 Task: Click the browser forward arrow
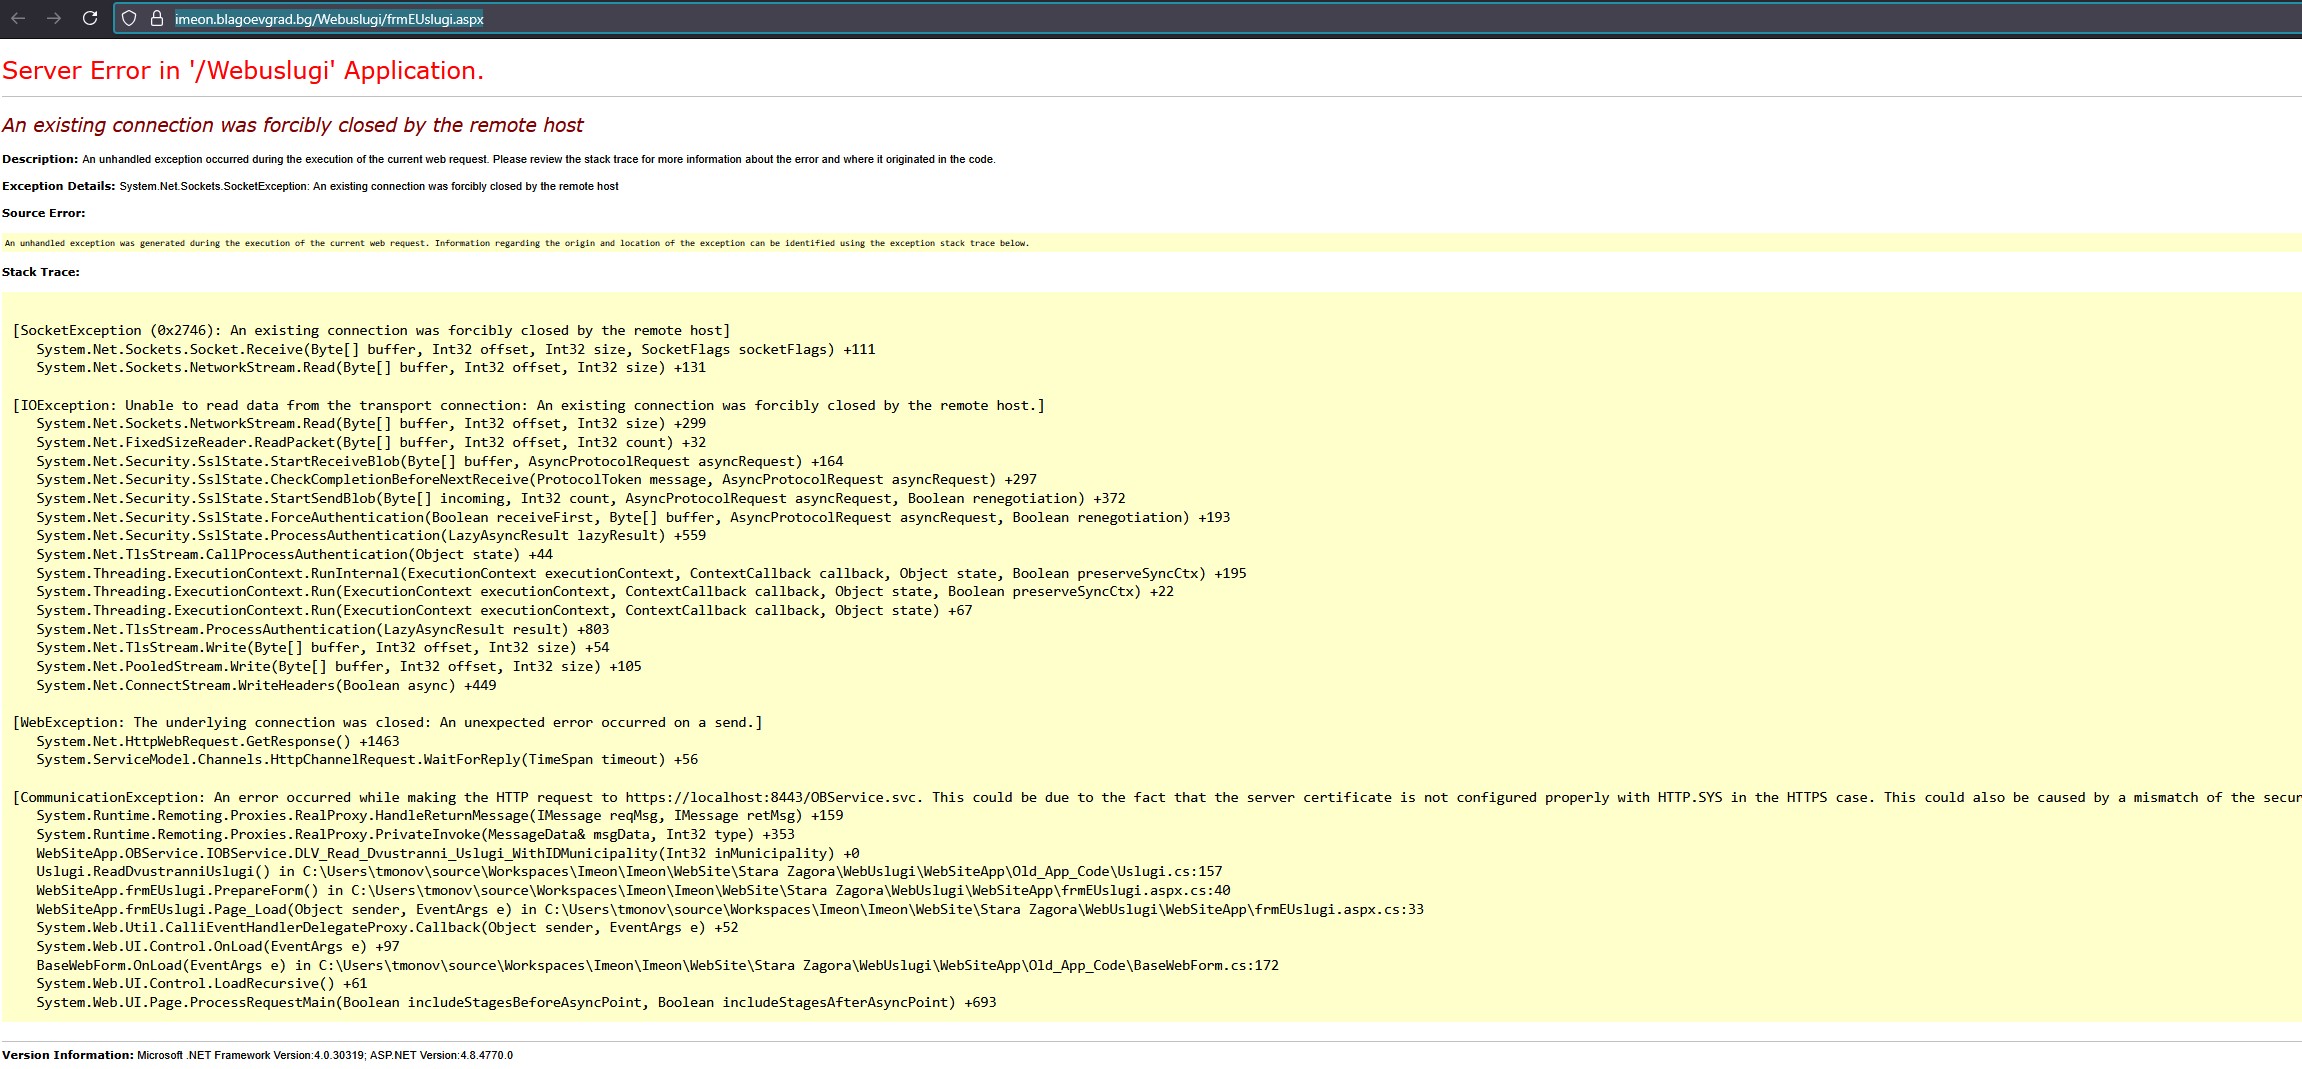[54, 18]
